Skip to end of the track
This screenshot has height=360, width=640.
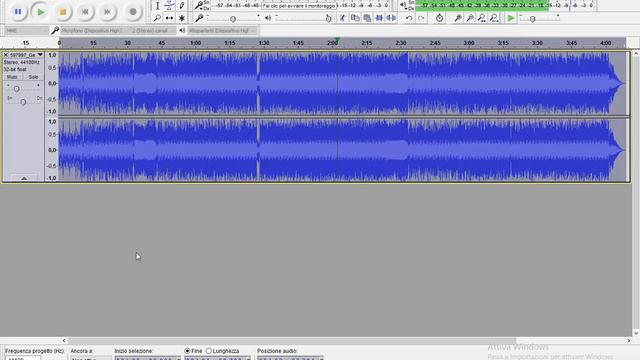(x=107, y=12)
